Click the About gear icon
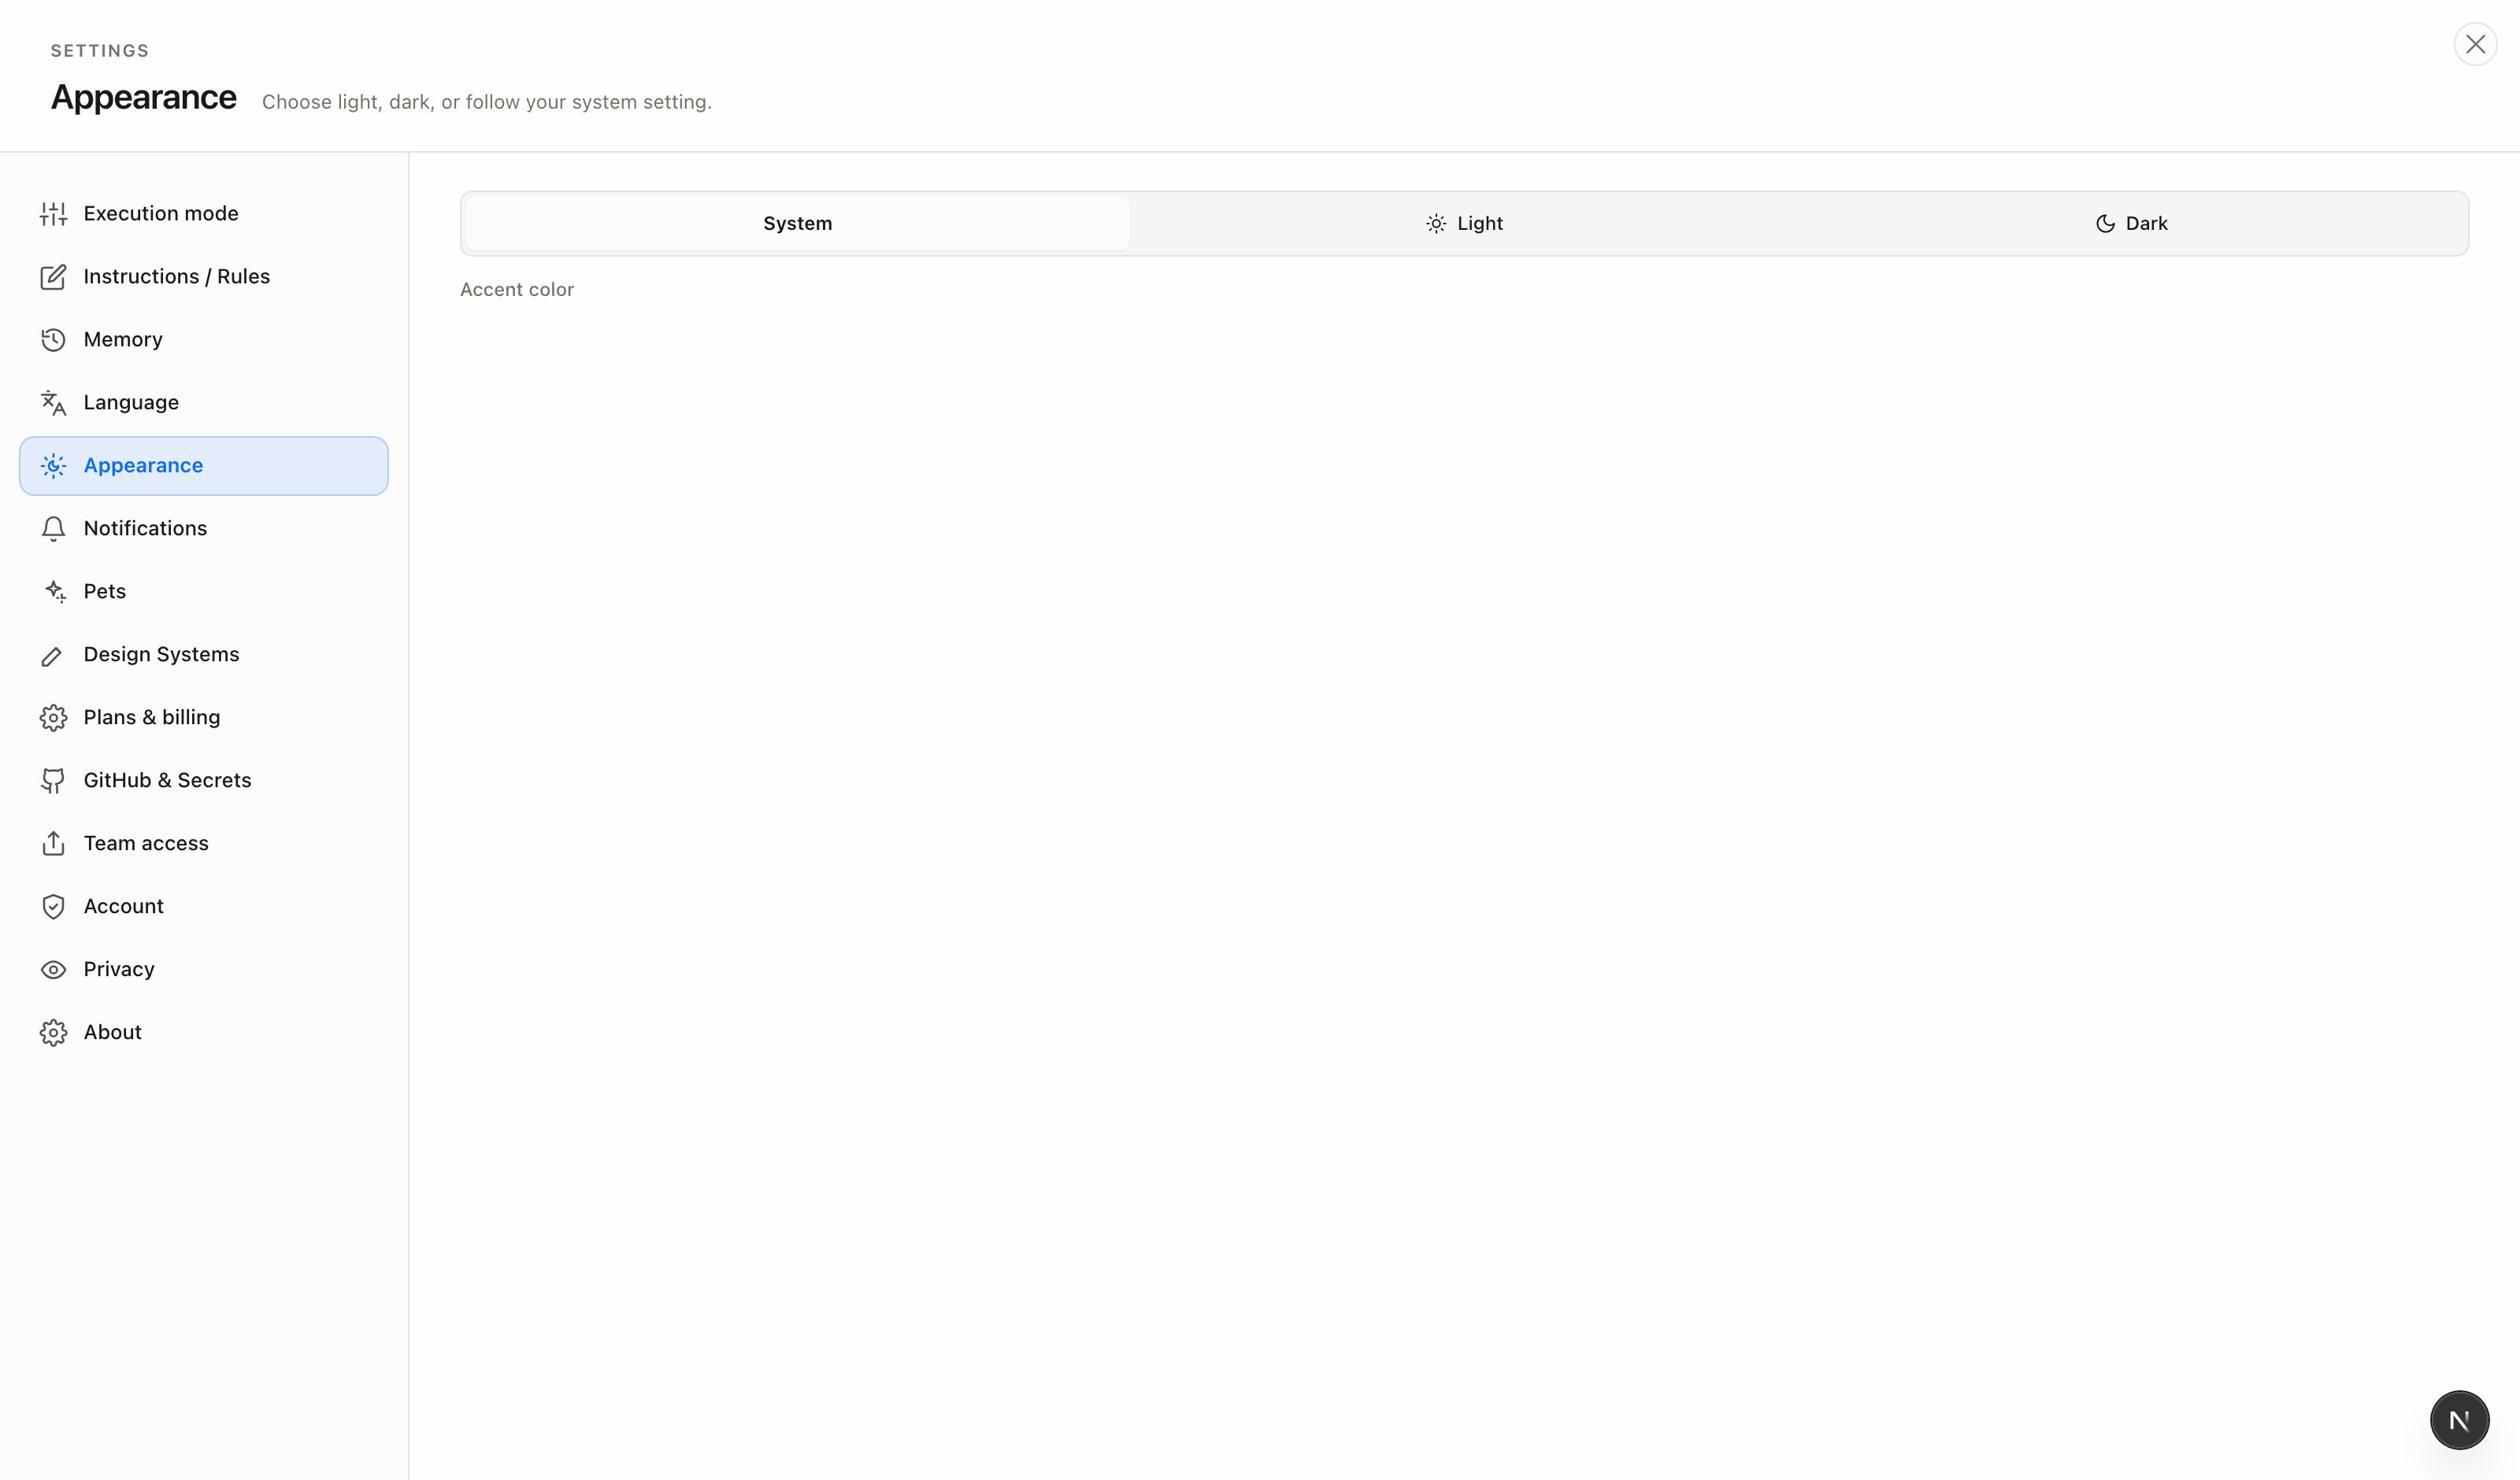This screenshot has width=2520, height=1480. pos(53,1033)
